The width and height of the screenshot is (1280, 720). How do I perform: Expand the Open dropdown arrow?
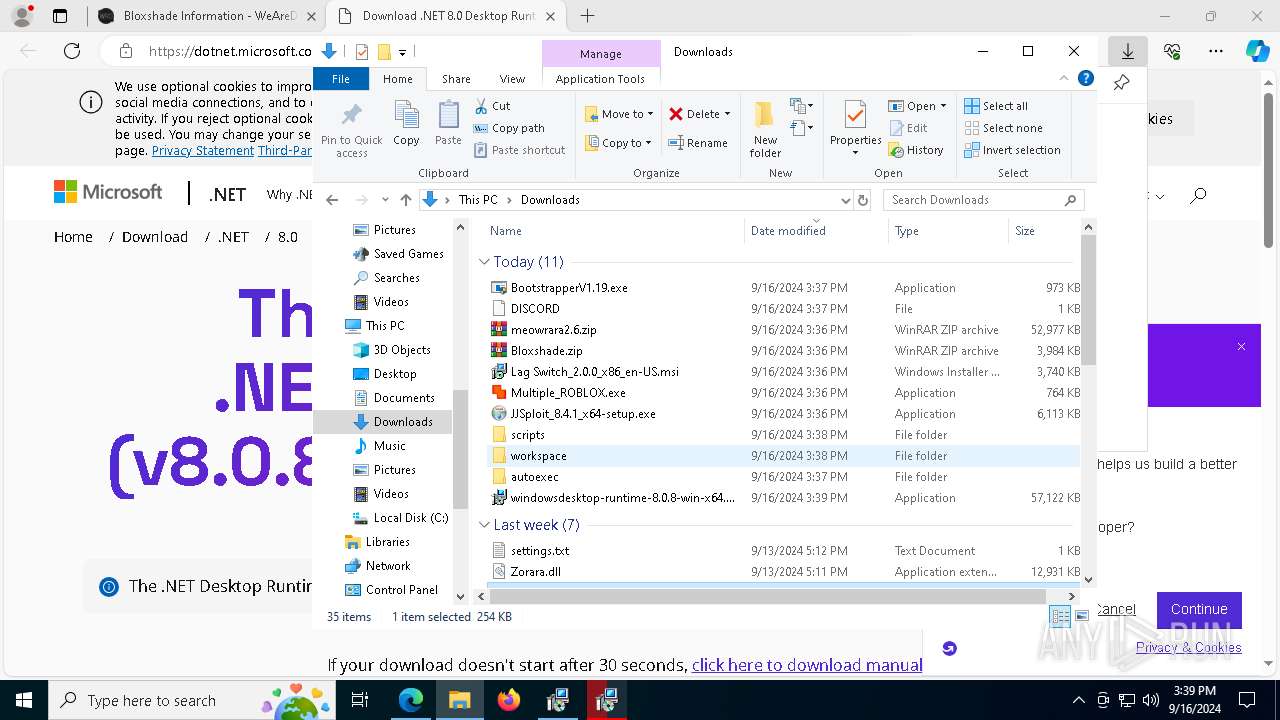pyautogui.click(x=943, y=106)
